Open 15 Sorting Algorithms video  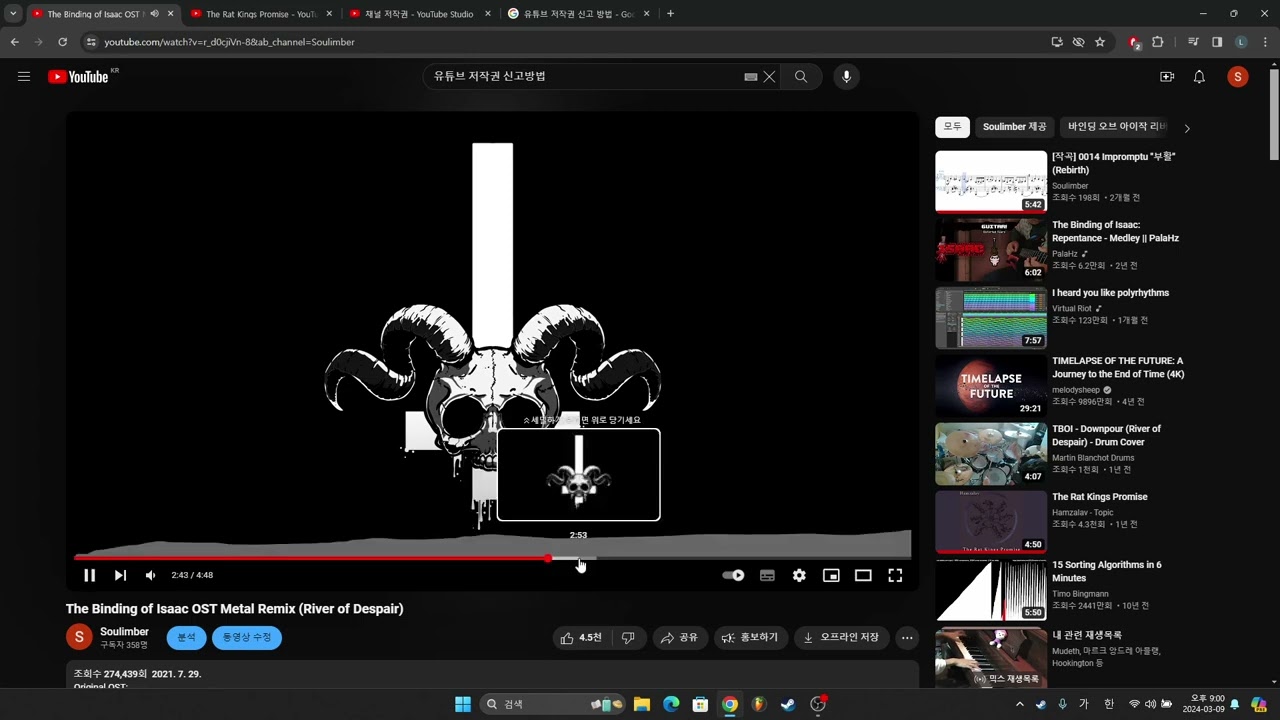(991, 589)
